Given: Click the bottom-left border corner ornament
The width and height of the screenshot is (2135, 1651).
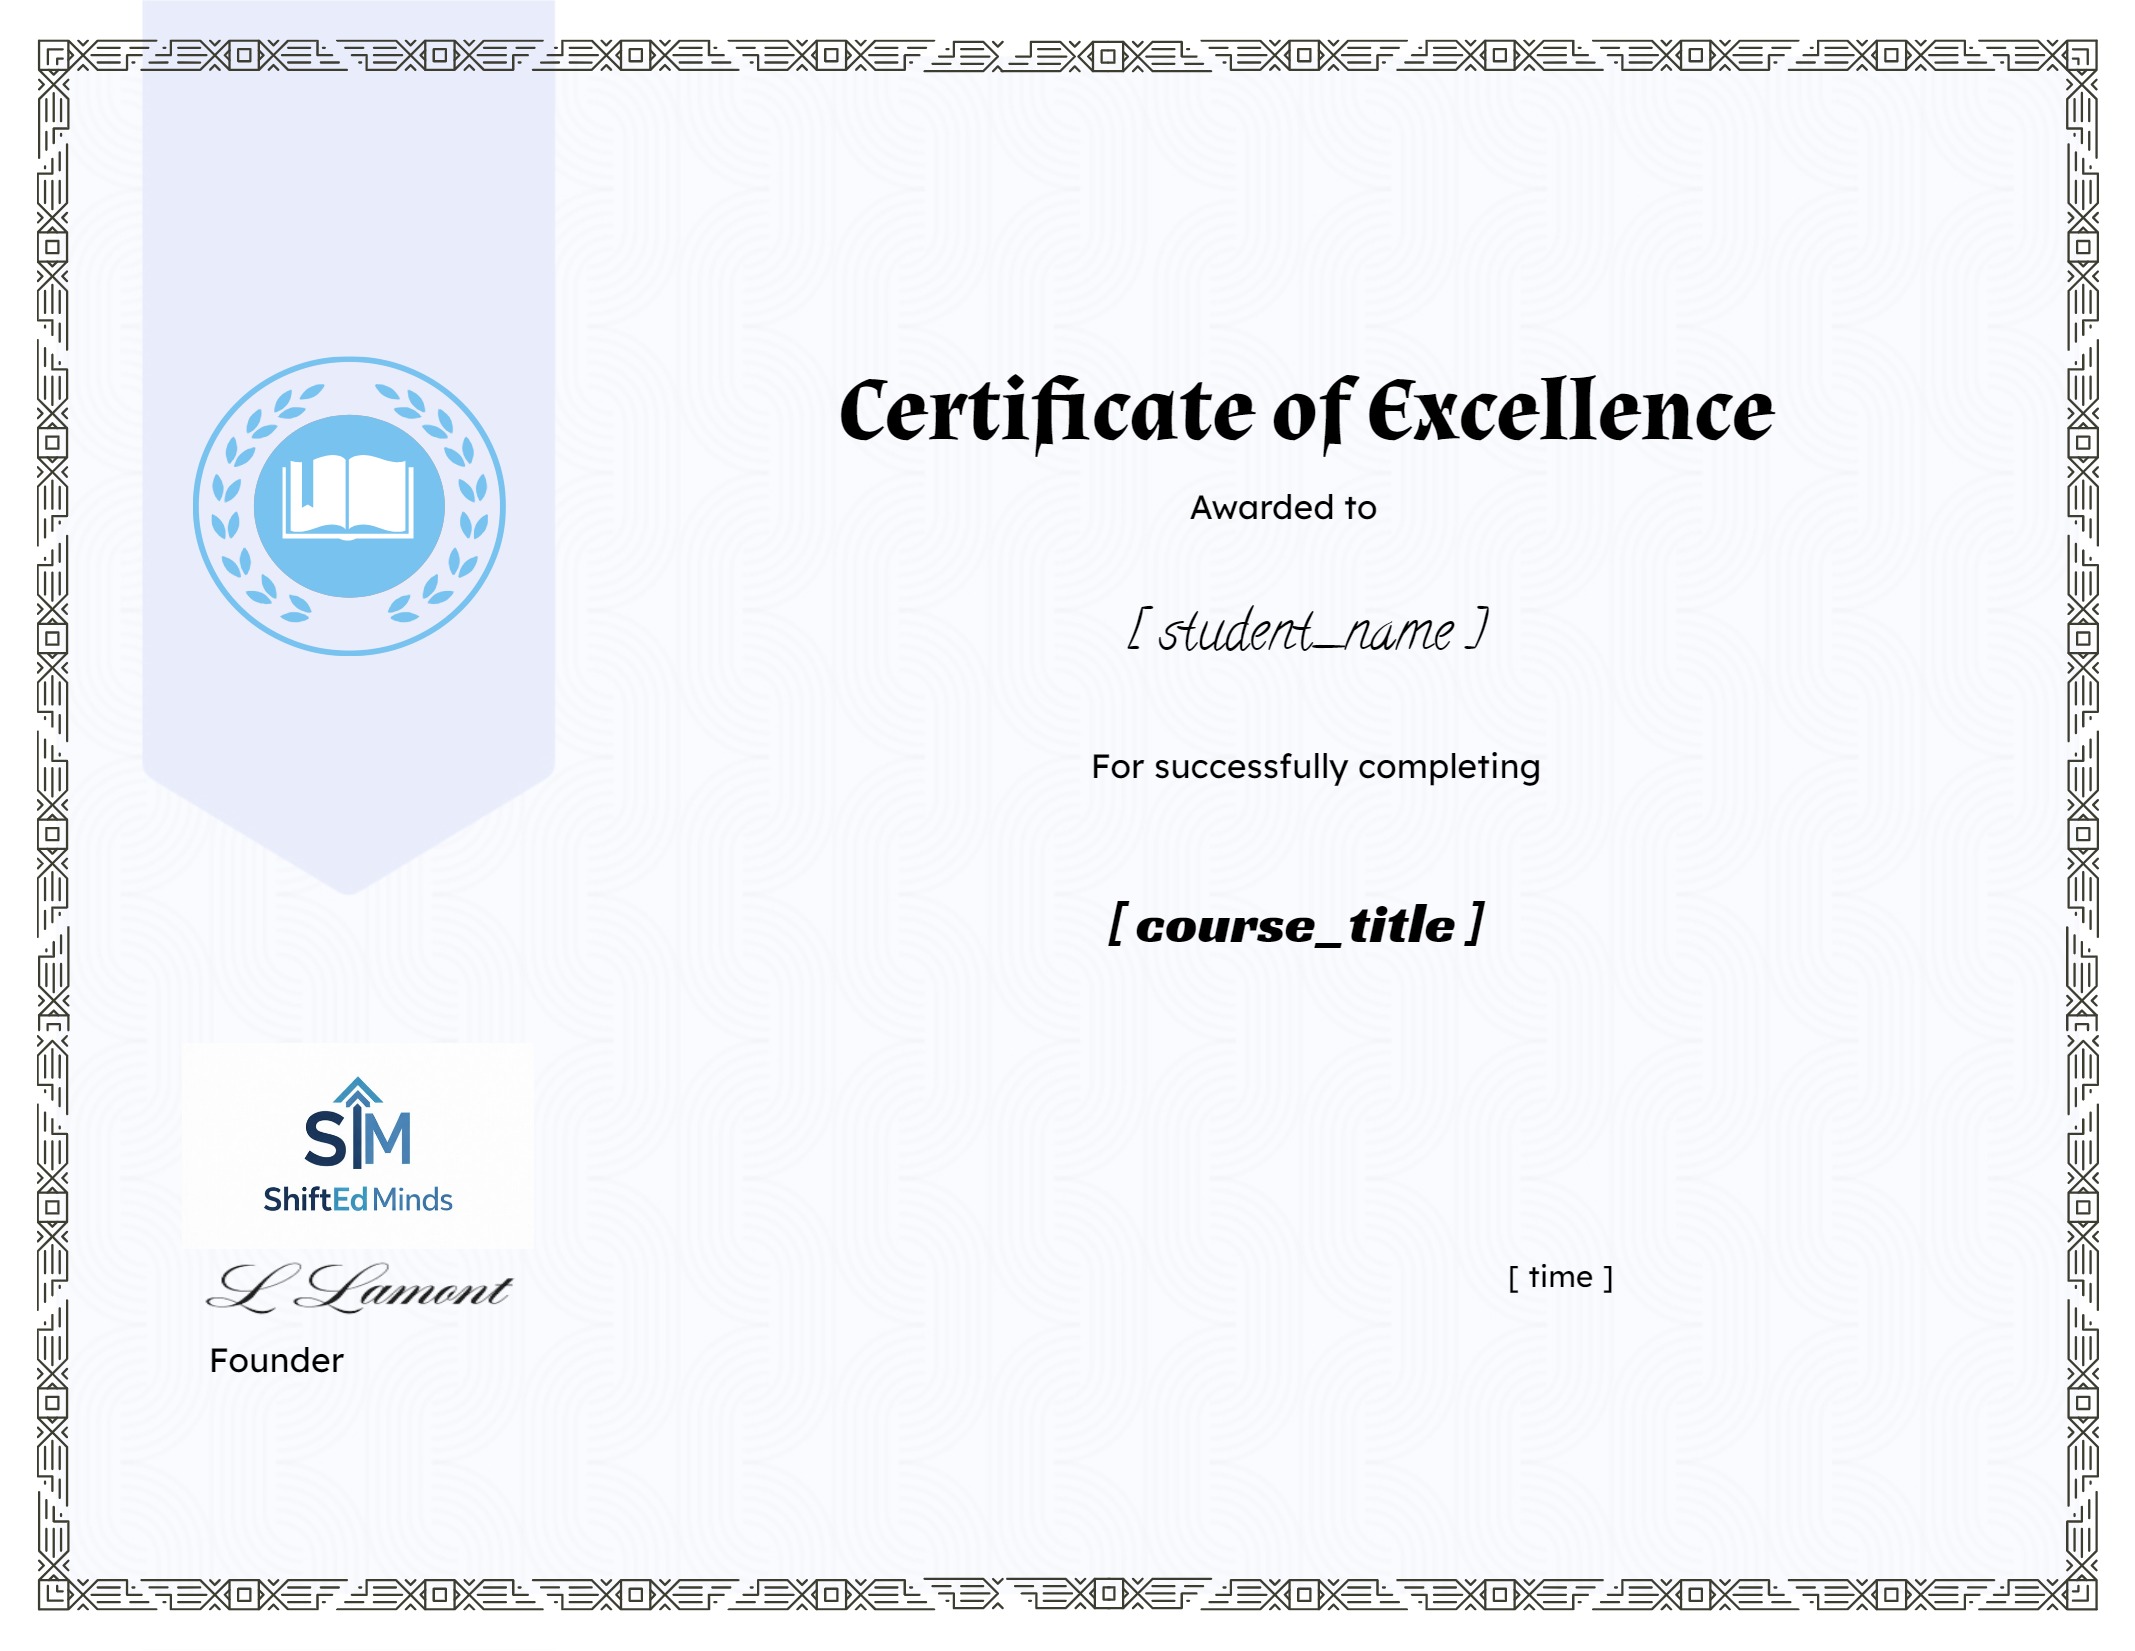Looking at the screenshot, I should pyautogui.click(x=53, y=1593).
